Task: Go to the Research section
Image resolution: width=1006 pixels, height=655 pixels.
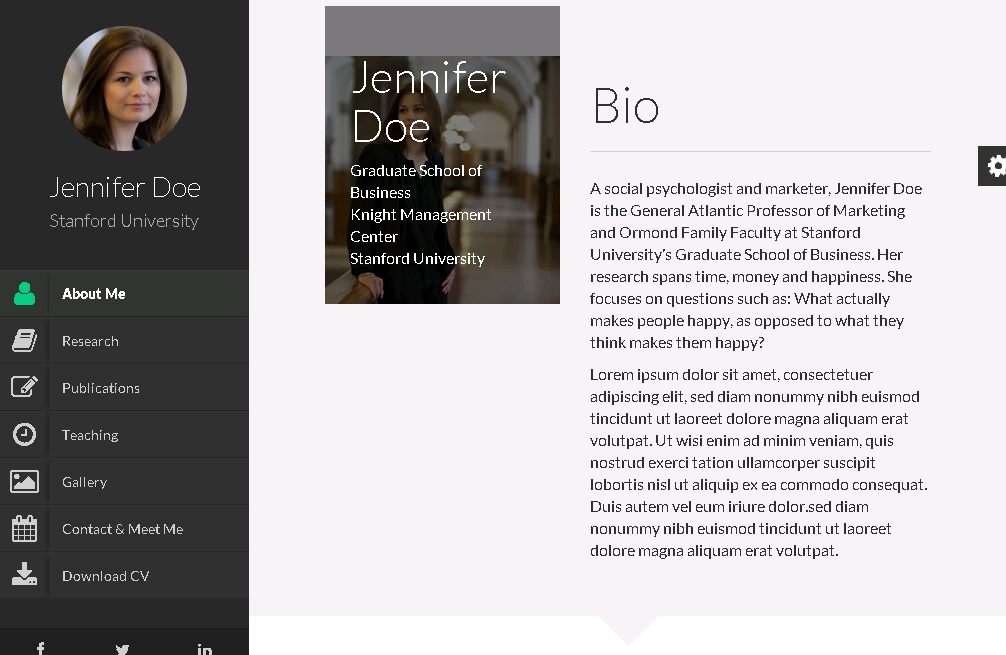Action: click(x=90, y=341)
